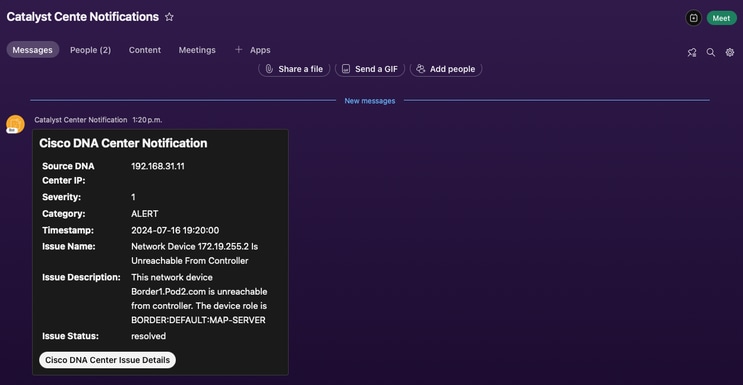Click the message time 1:20 p.m.
The image size is (743, 385).
pyautogui.click(x=147, y=120)
